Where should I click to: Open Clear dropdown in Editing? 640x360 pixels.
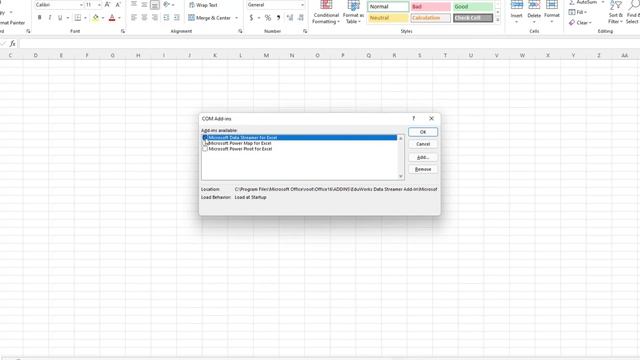[x=580, y=22]
